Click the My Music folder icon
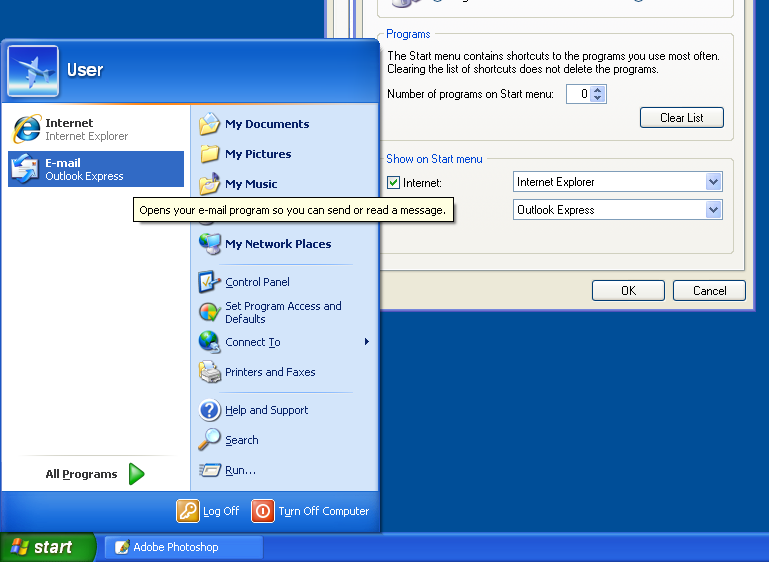Image resolution: width=769 pixels, height=562 pixels. (209, 184)
